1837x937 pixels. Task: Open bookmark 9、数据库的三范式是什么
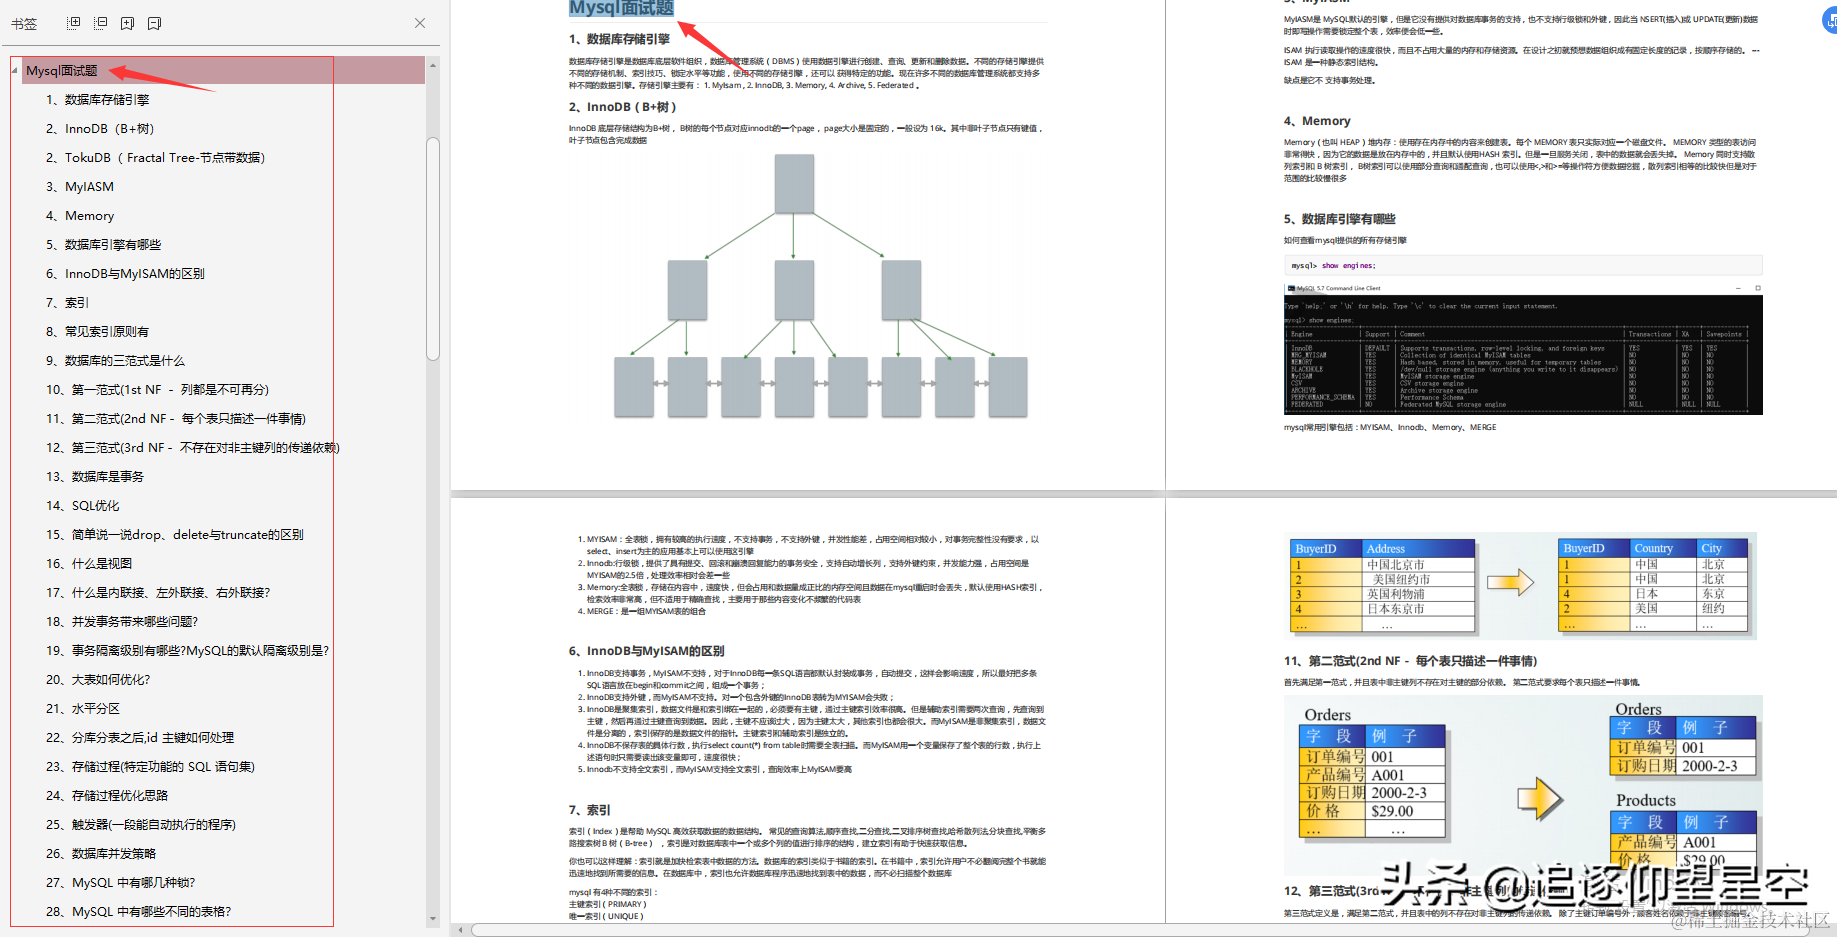(x=115, y=360)
